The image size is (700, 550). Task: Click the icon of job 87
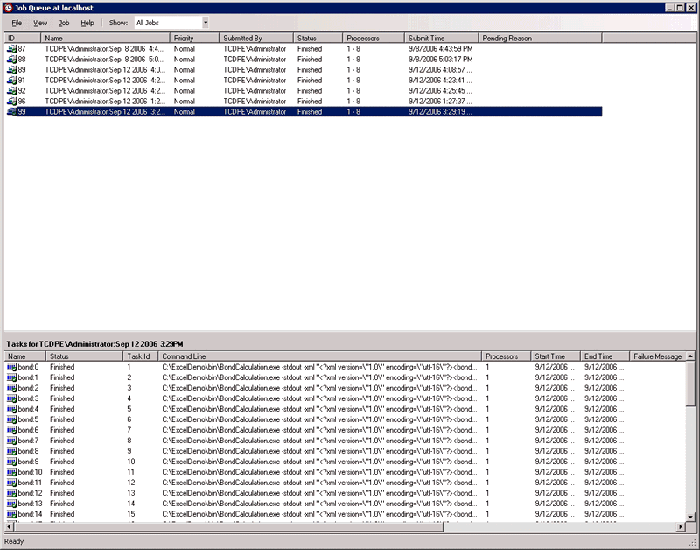click(11, 49)
